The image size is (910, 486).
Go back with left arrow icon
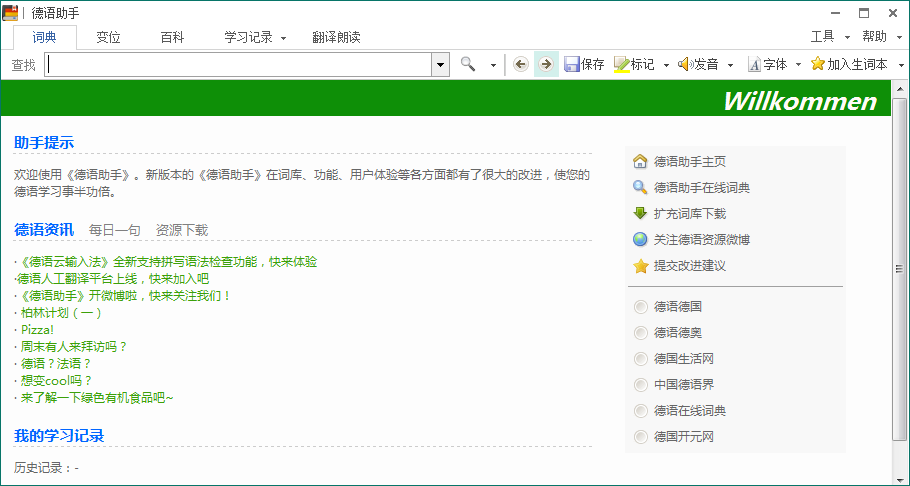coord(520,64)
